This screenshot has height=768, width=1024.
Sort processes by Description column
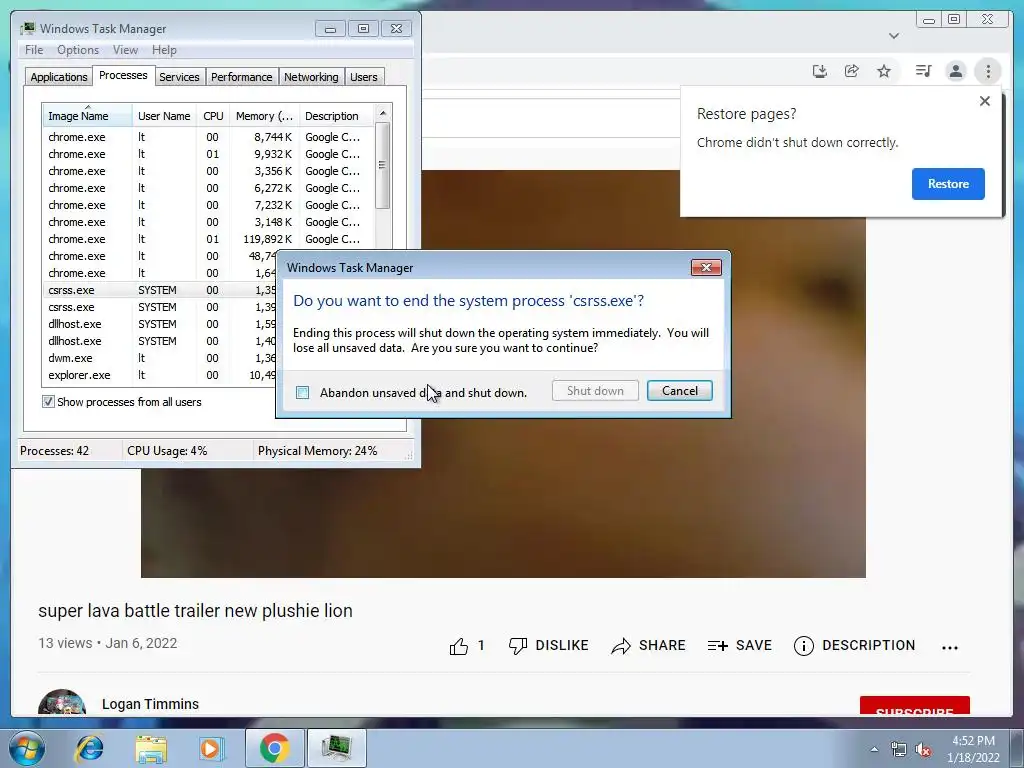pyautogui.click(x=336, y=116)
